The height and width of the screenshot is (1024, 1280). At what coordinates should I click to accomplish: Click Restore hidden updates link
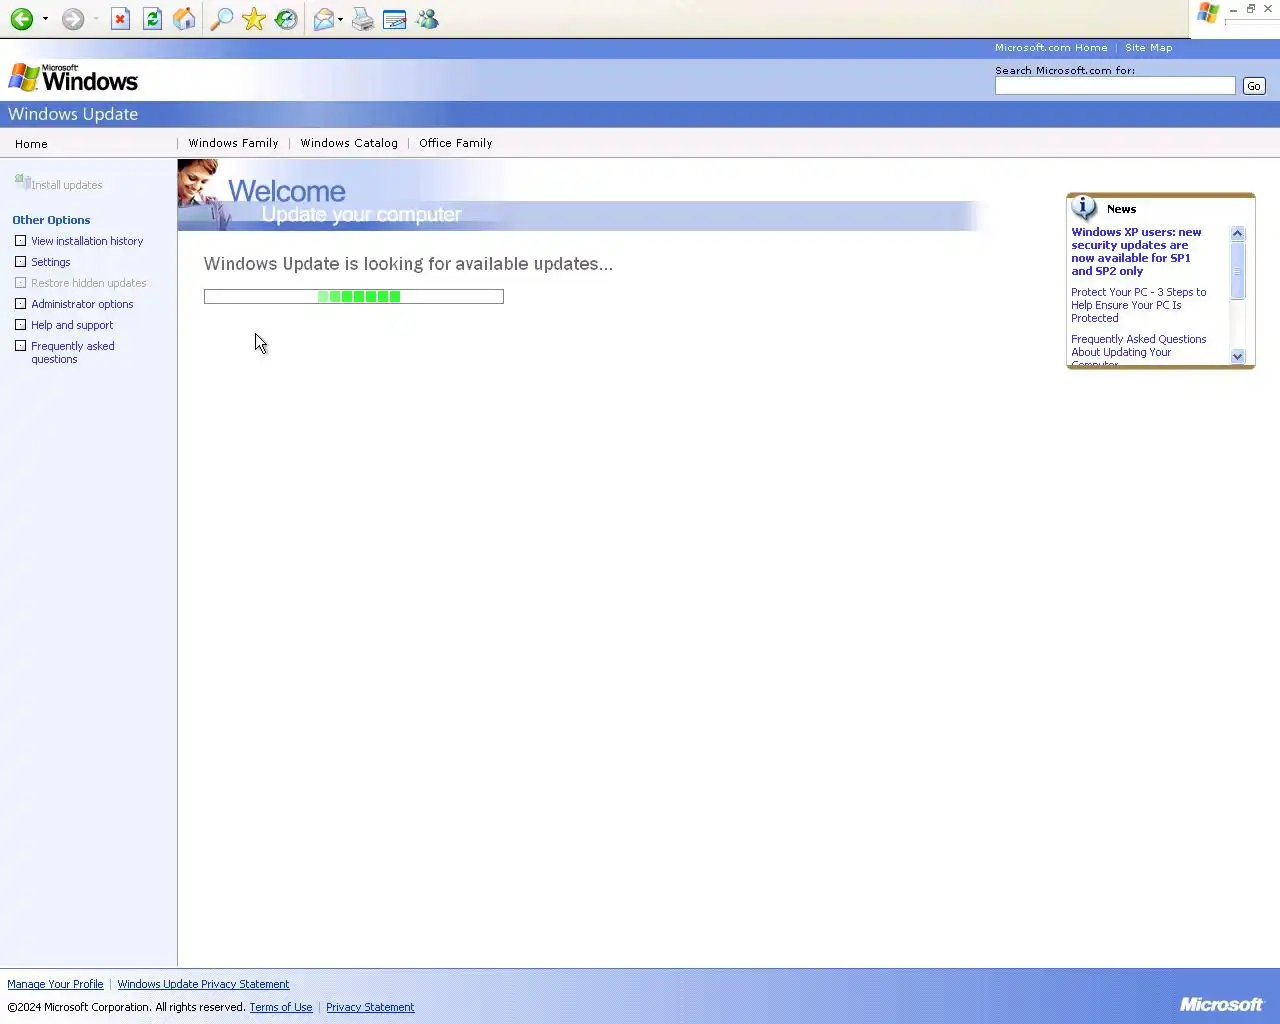click(x=89, y=283)
